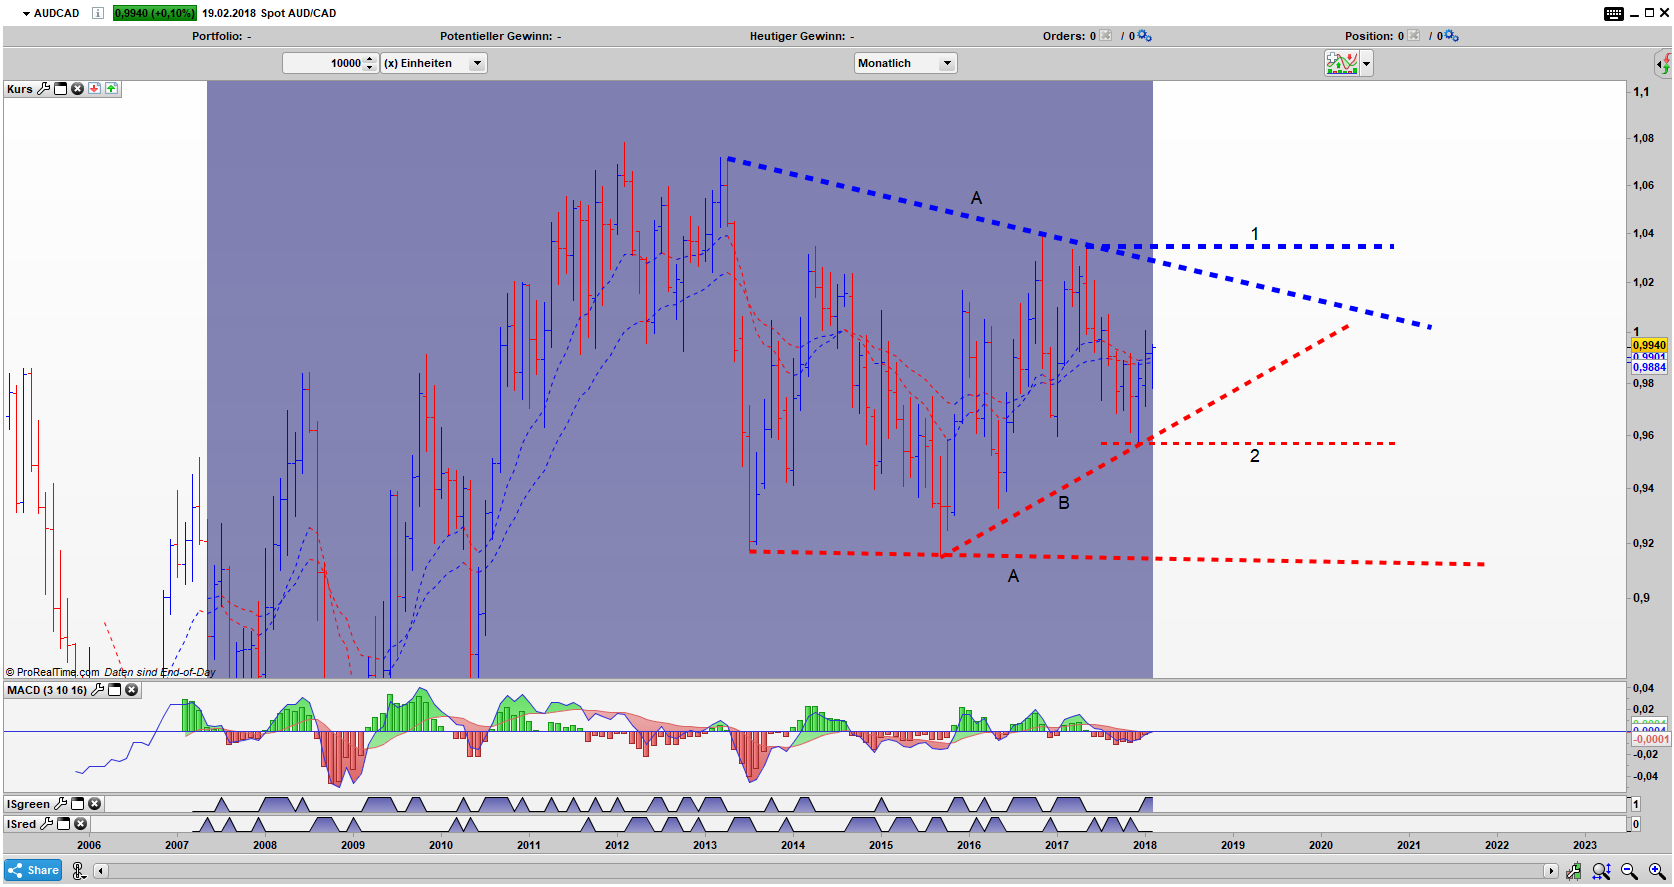
Task: Open the on-screen keyboard icon
Action: [x=1614, y=13]
